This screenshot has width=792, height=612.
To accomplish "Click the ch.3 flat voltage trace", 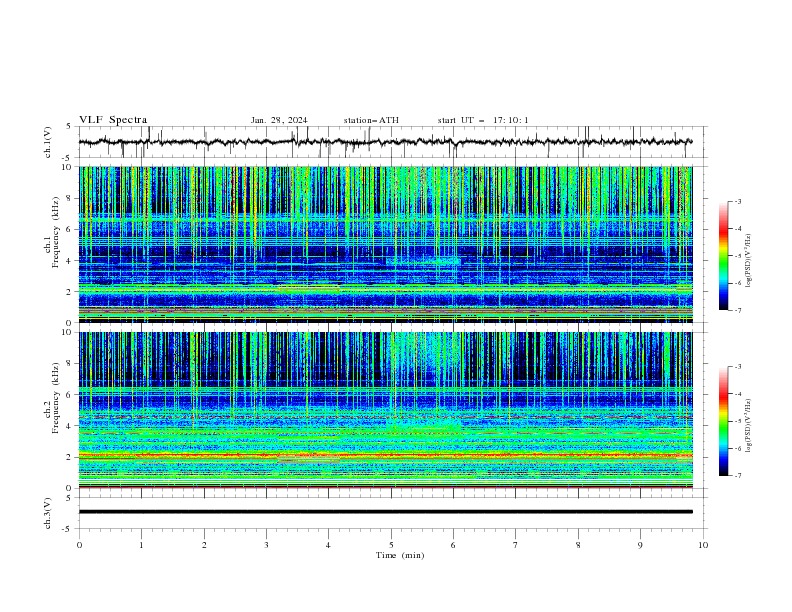I will (385, 512).
